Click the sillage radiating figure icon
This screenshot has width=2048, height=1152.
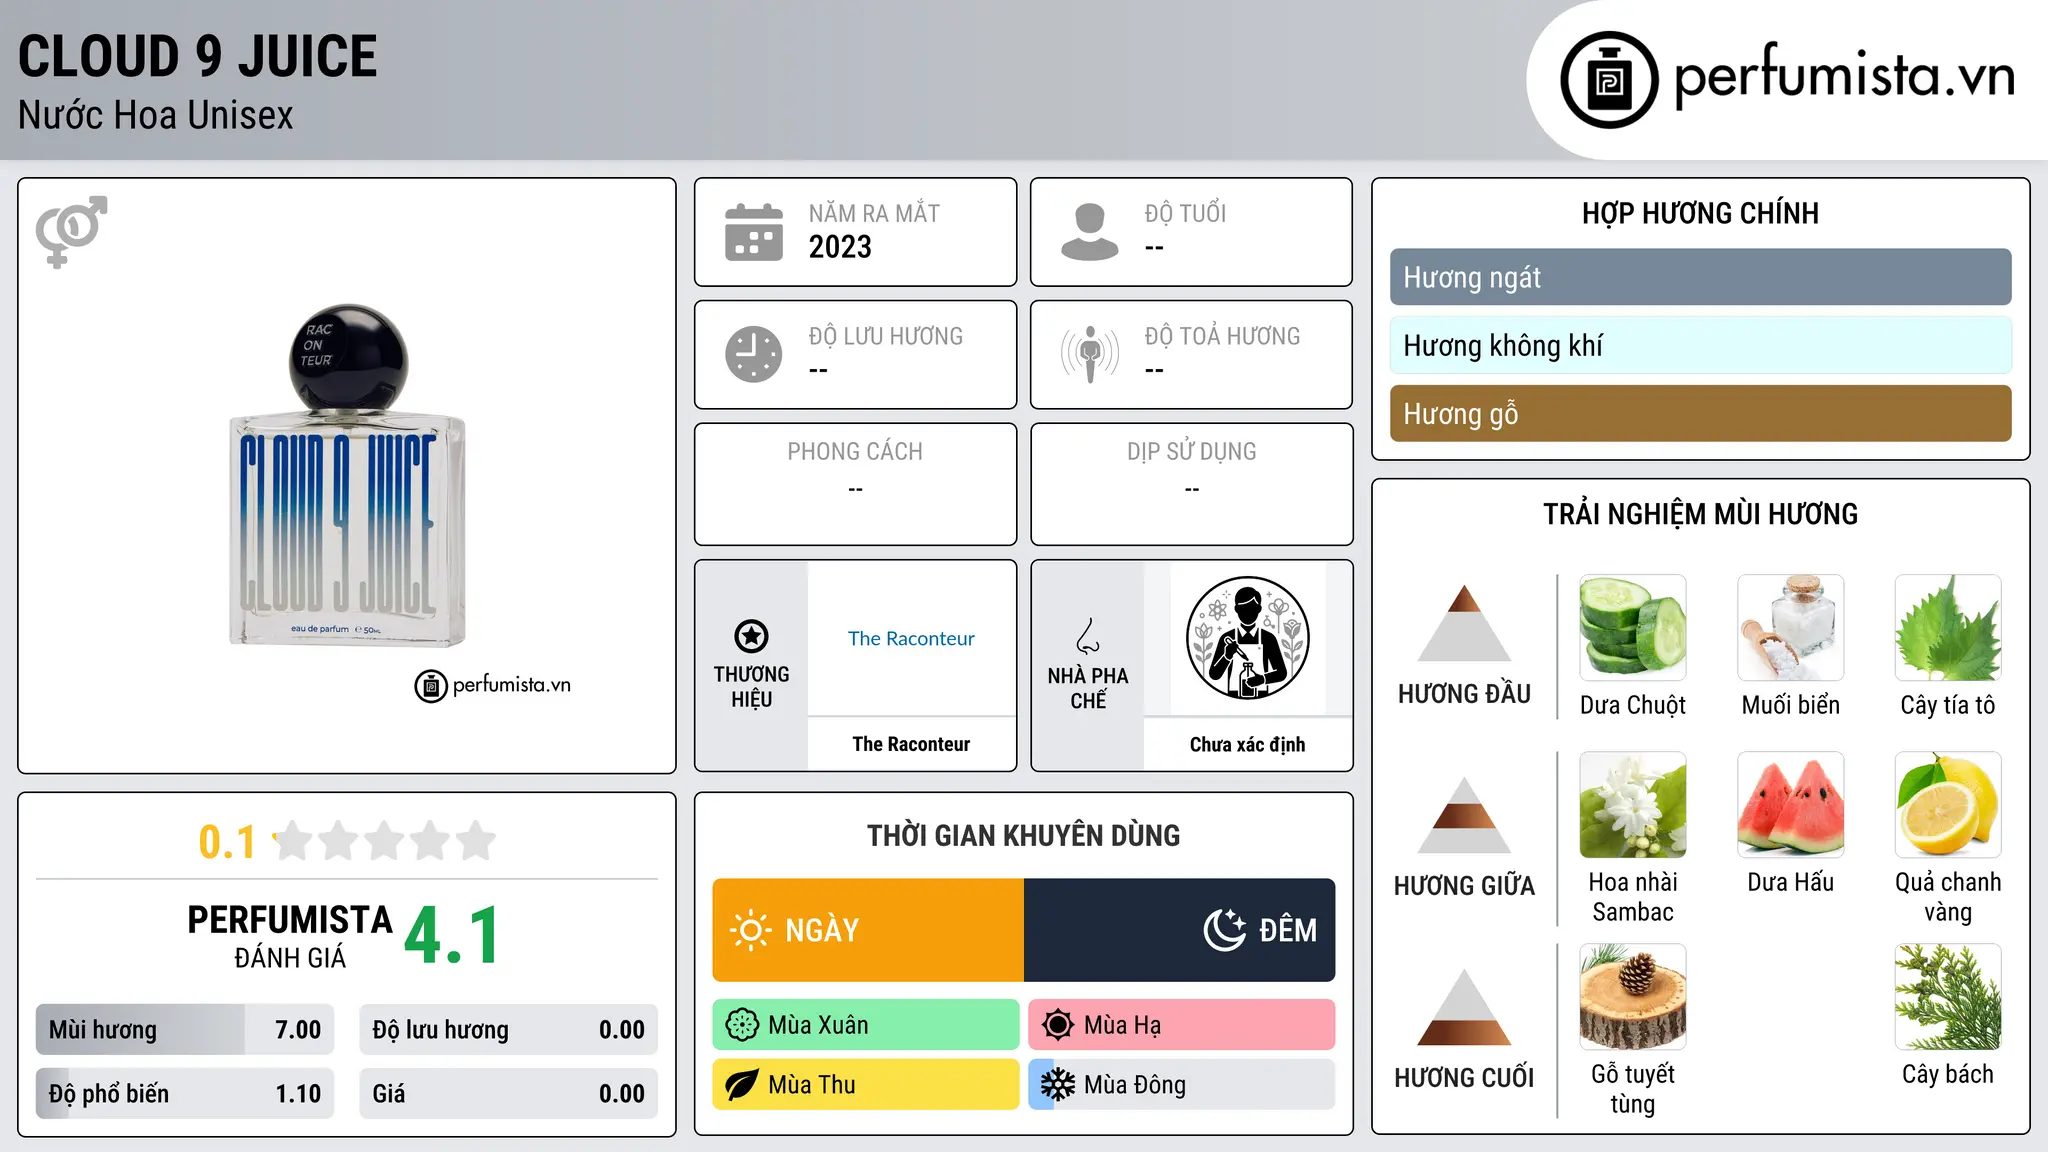click(x=1089, y=354)
